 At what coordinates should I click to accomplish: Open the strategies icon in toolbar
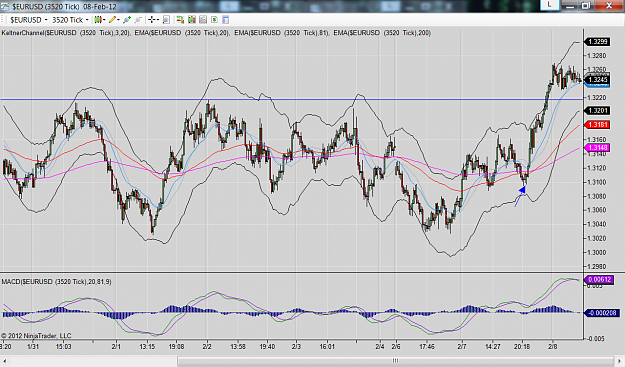203,20
